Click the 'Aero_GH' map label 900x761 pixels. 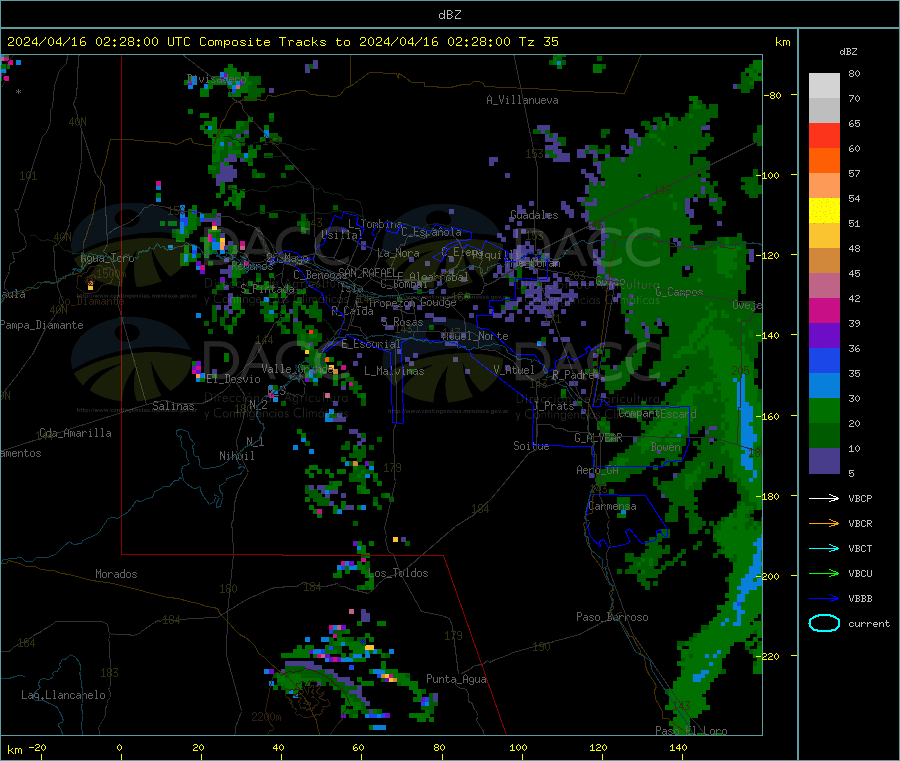[x=598, y=470]
